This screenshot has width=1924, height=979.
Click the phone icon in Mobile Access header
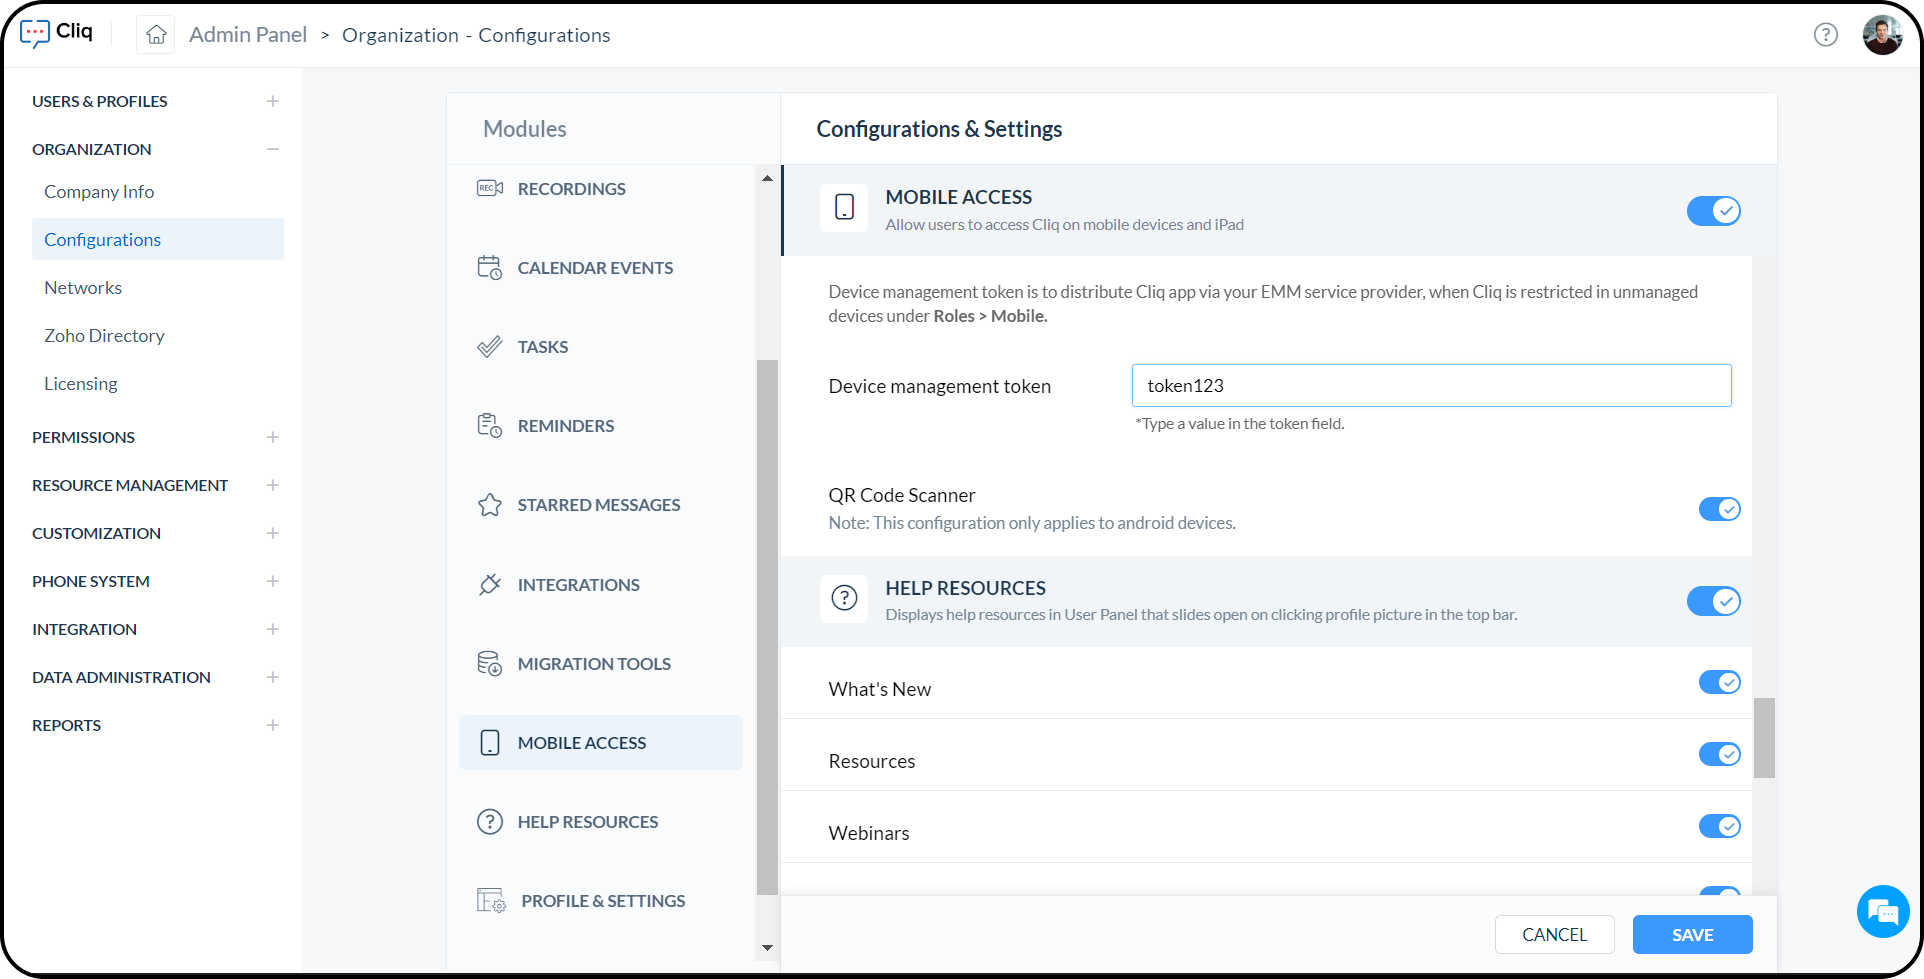pos(844,207)
